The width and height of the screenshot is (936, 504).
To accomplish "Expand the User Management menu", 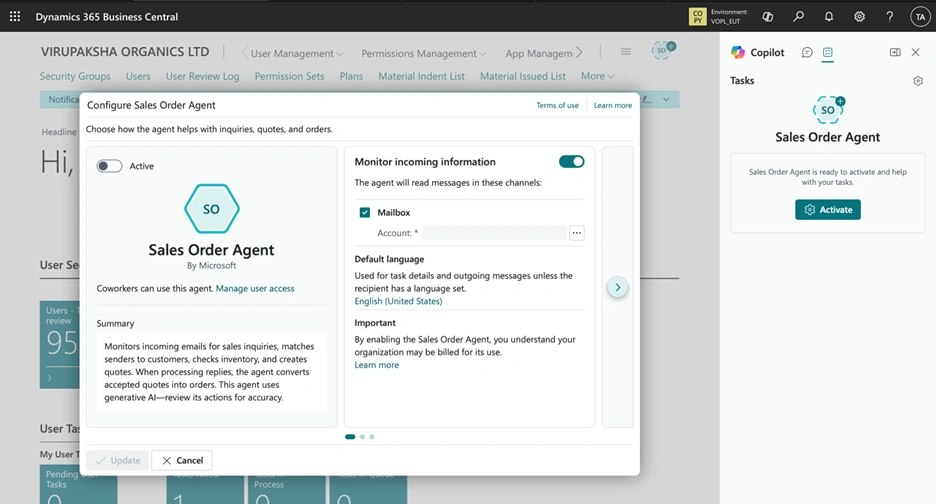I will (x=296, y=53).
